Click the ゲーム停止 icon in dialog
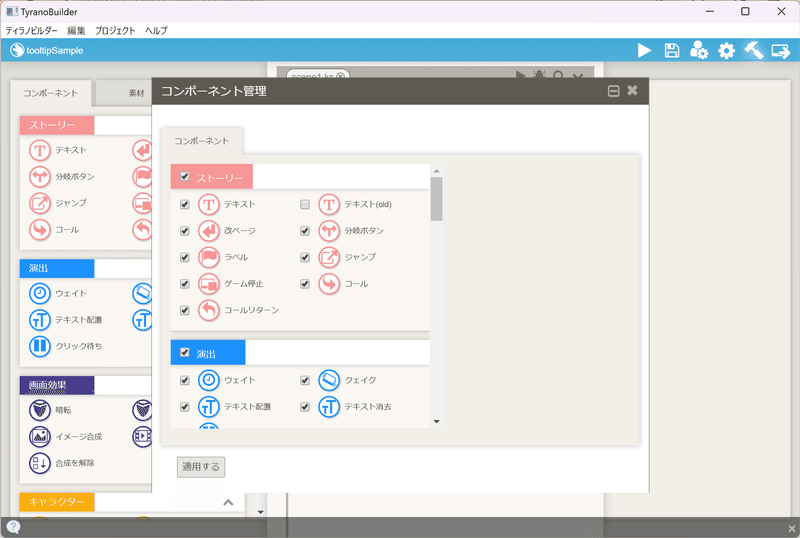This screenshot has width=800, height=538. 209,284
